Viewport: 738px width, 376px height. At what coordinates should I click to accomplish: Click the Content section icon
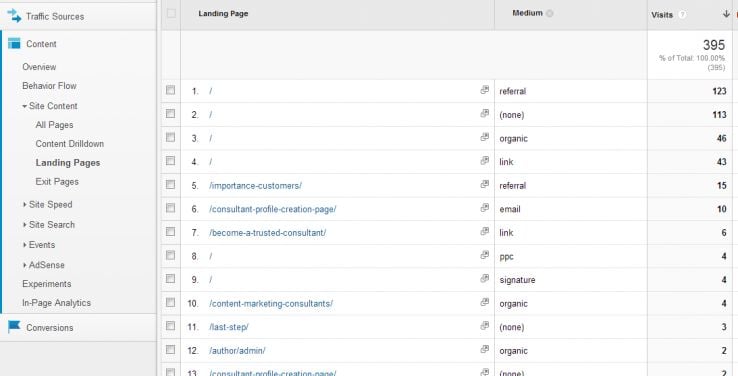[14, 44]
